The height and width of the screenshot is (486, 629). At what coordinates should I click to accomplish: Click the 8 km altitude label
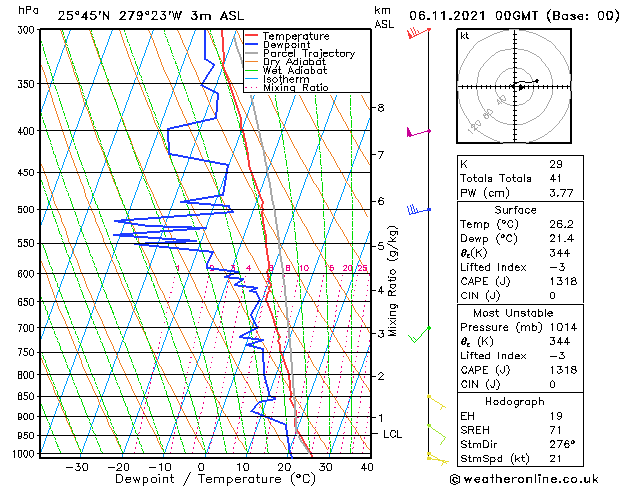(x=381, y=107)
